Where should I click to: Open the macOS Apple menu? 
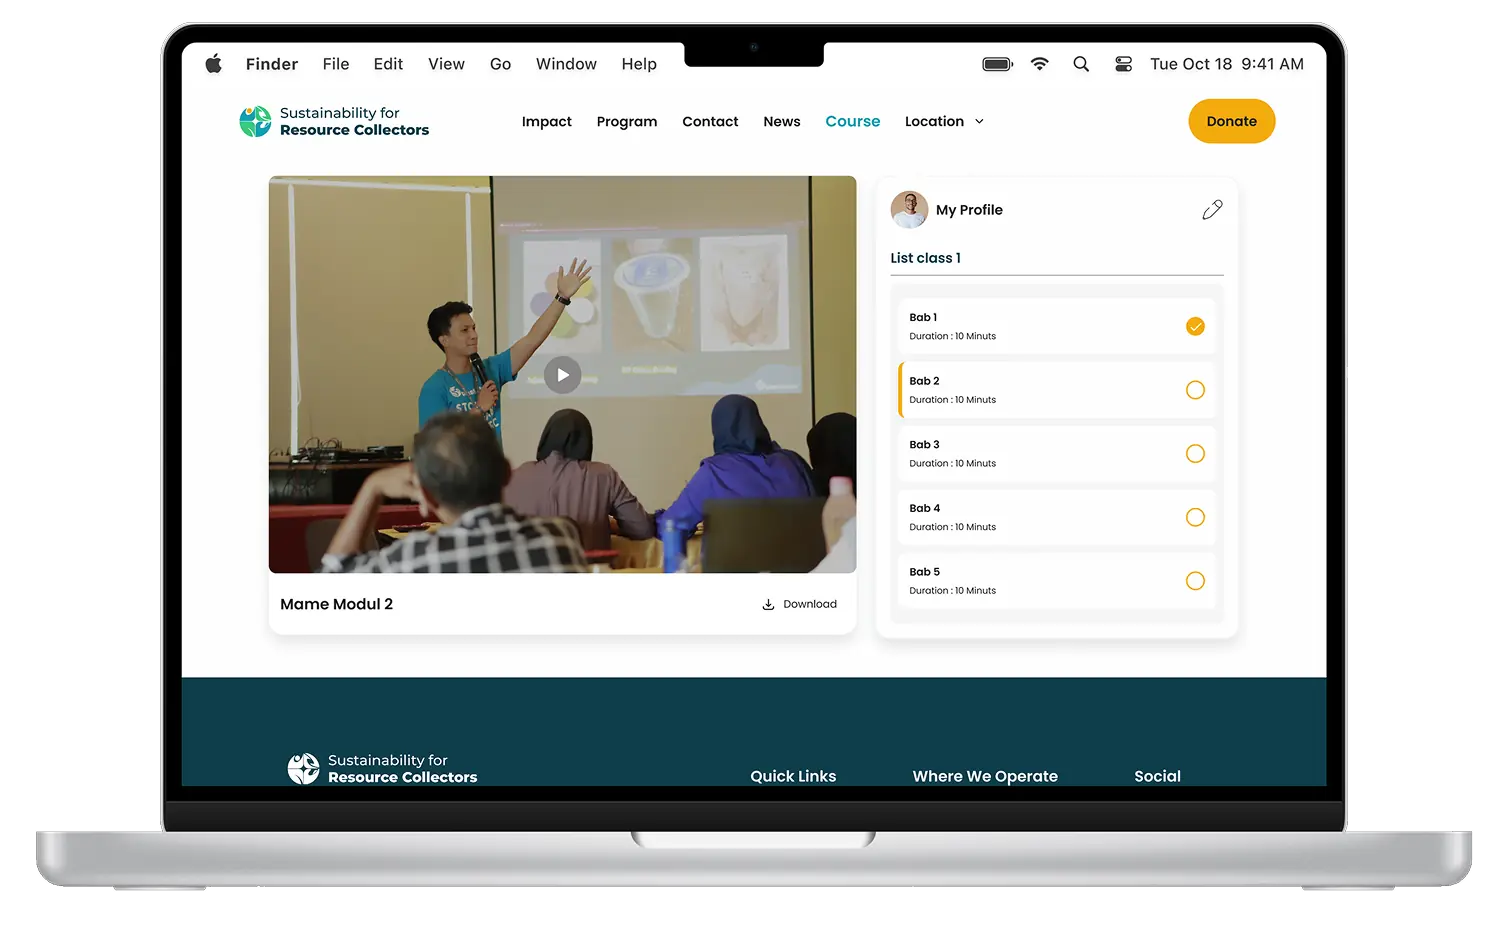[x=213, y=64]
